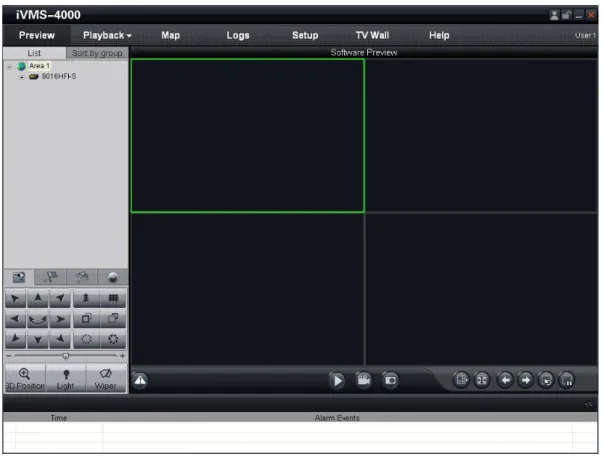The height and width of the screenshot is (457, 603).
Task: Open the window layout division icon
Action: pos(461,380)
